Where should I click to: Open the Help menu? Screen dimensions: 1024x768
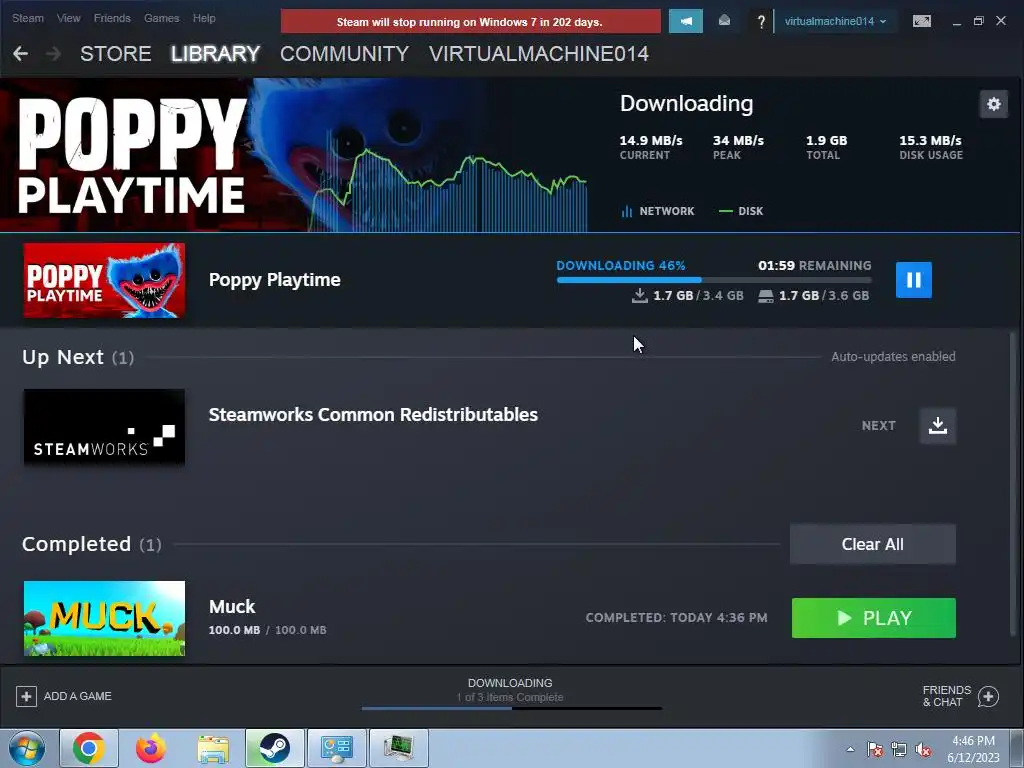[204, 18]
